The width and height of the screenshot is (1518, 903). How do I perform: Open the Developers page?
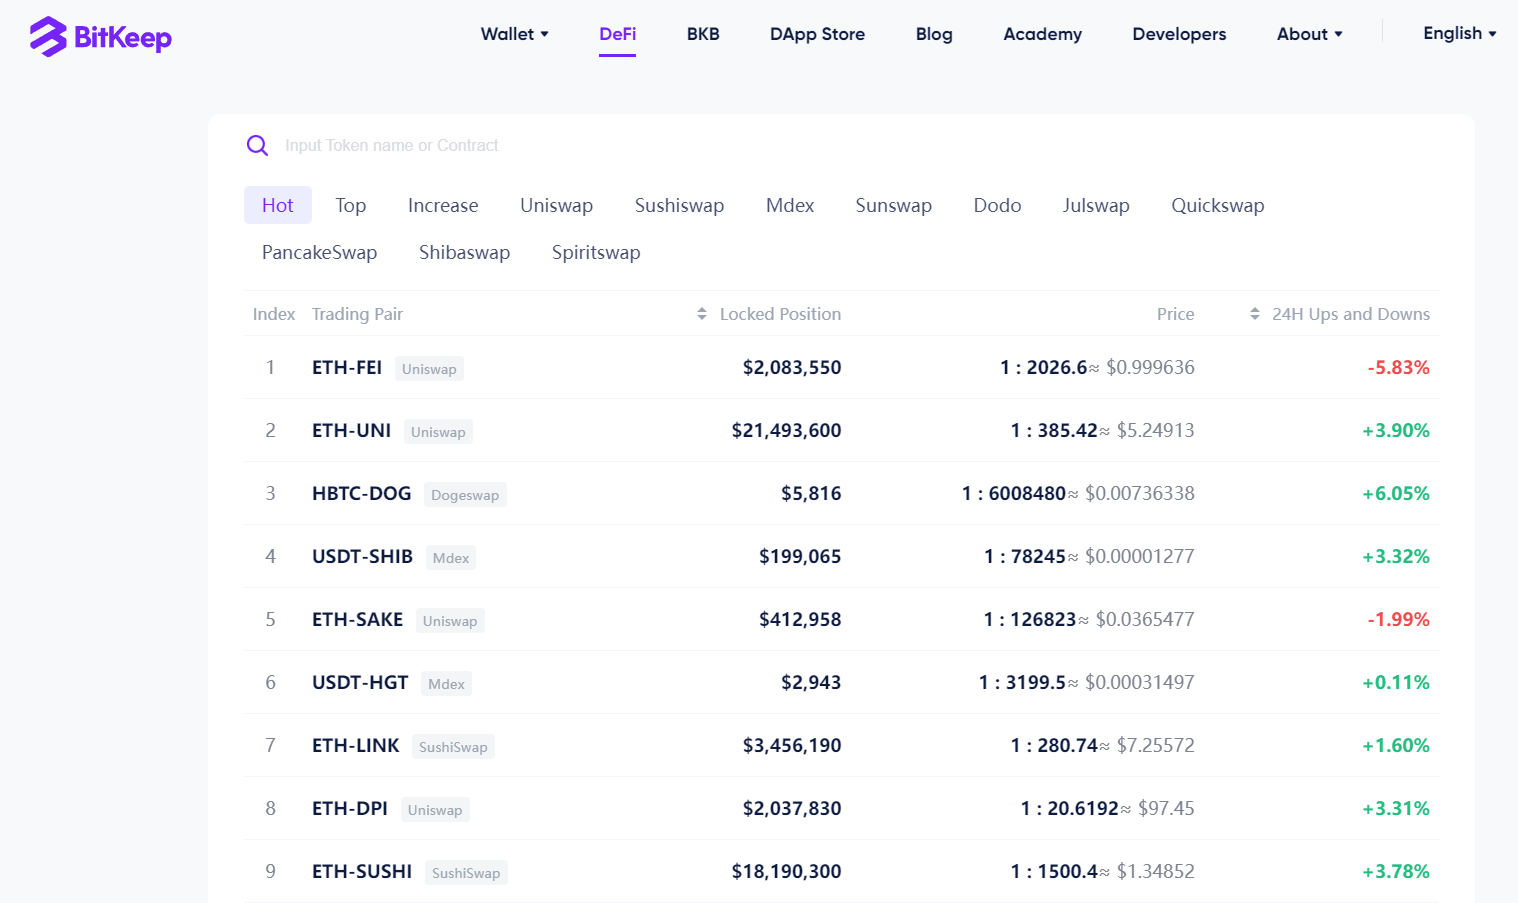(1179, 34)
